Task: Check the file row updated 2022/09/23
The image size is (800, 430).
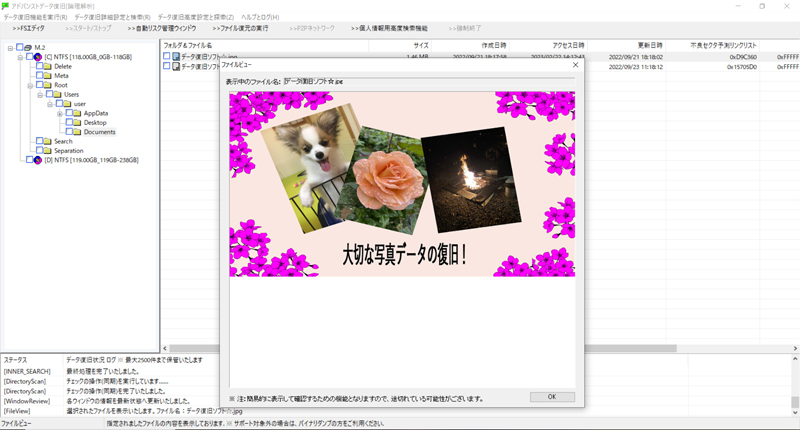Action: coord(167,66)
